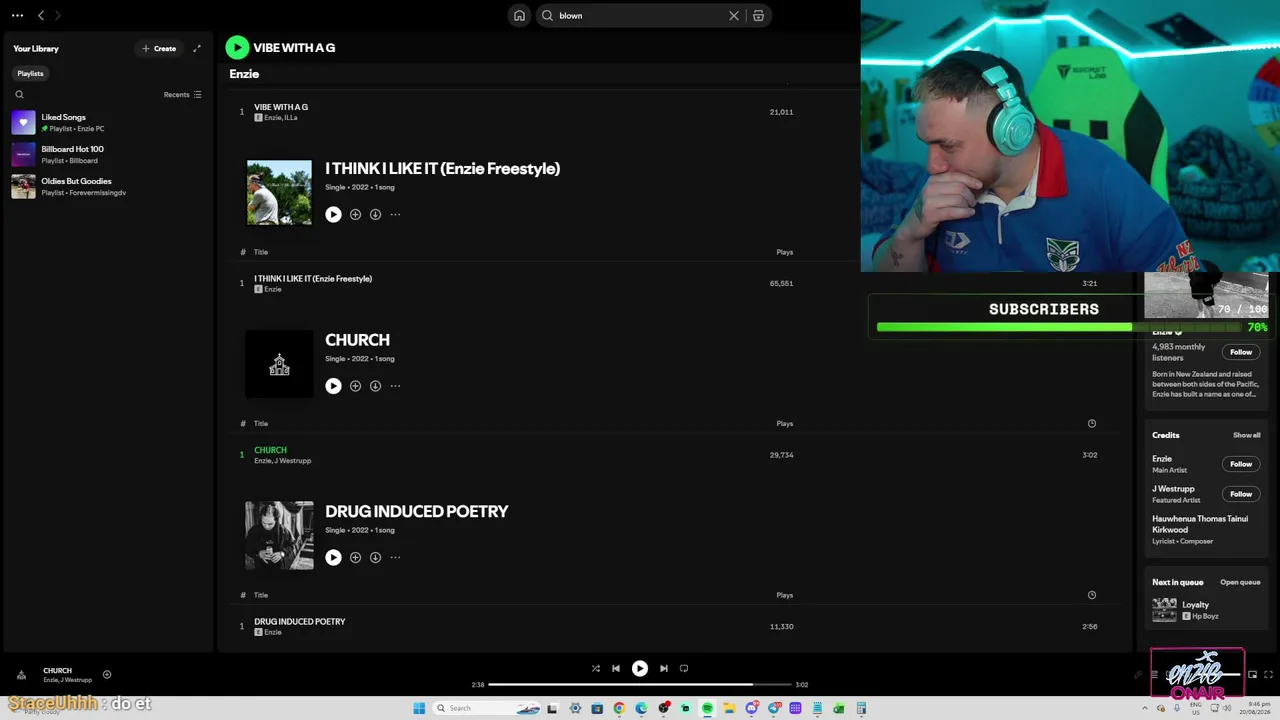Skip to next track
1280x720 pixels.
point(664,669)
